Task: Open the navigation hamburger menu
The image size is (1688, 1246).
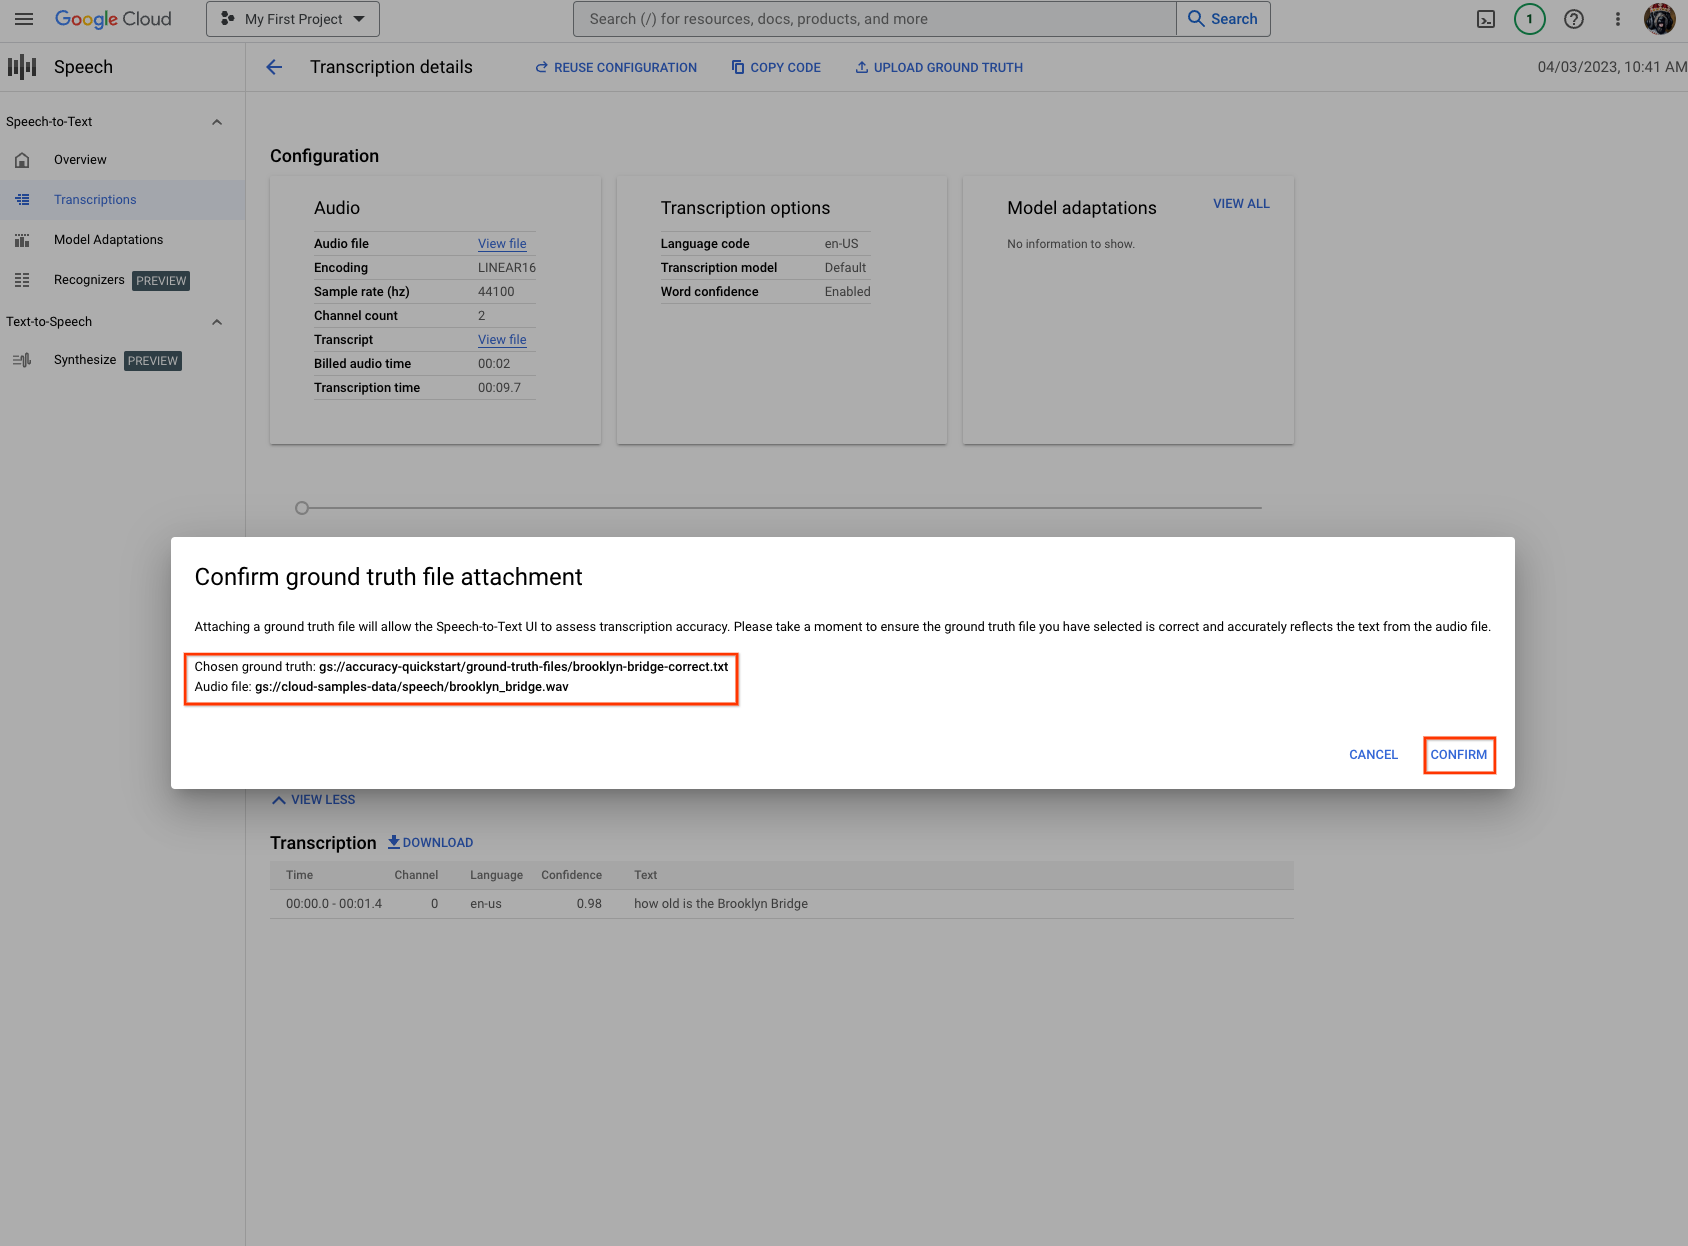Action: pos(24,18)
